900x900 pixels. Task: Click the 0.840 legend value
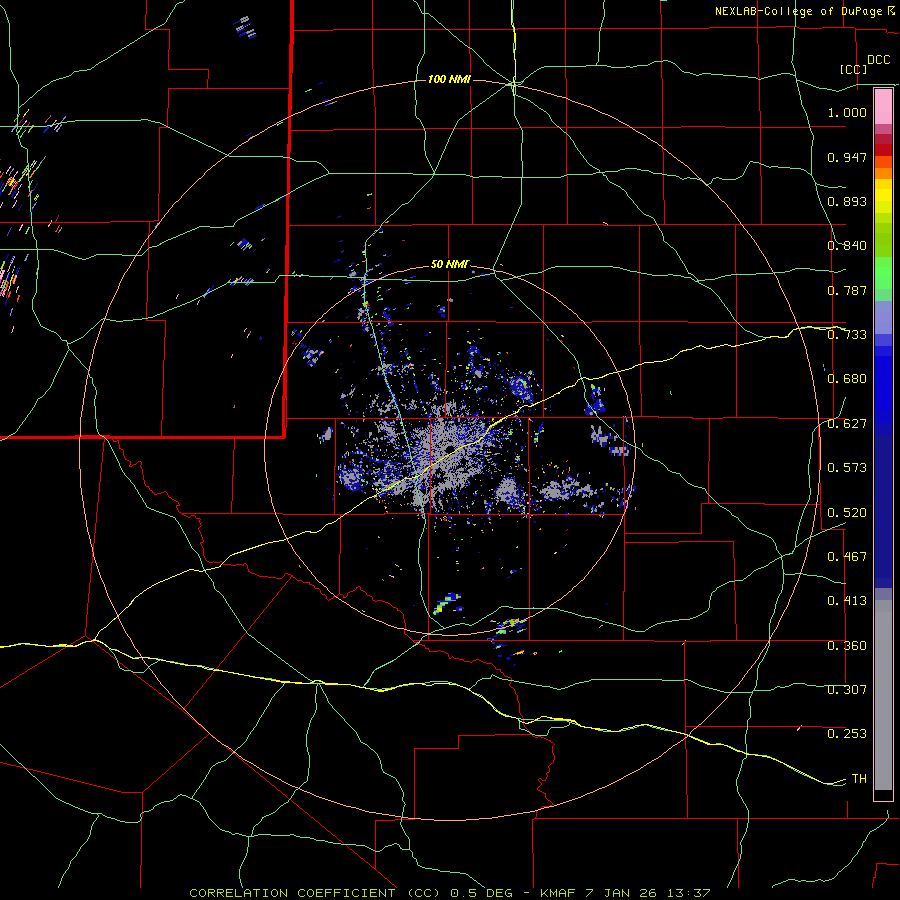tap(847, 246)
